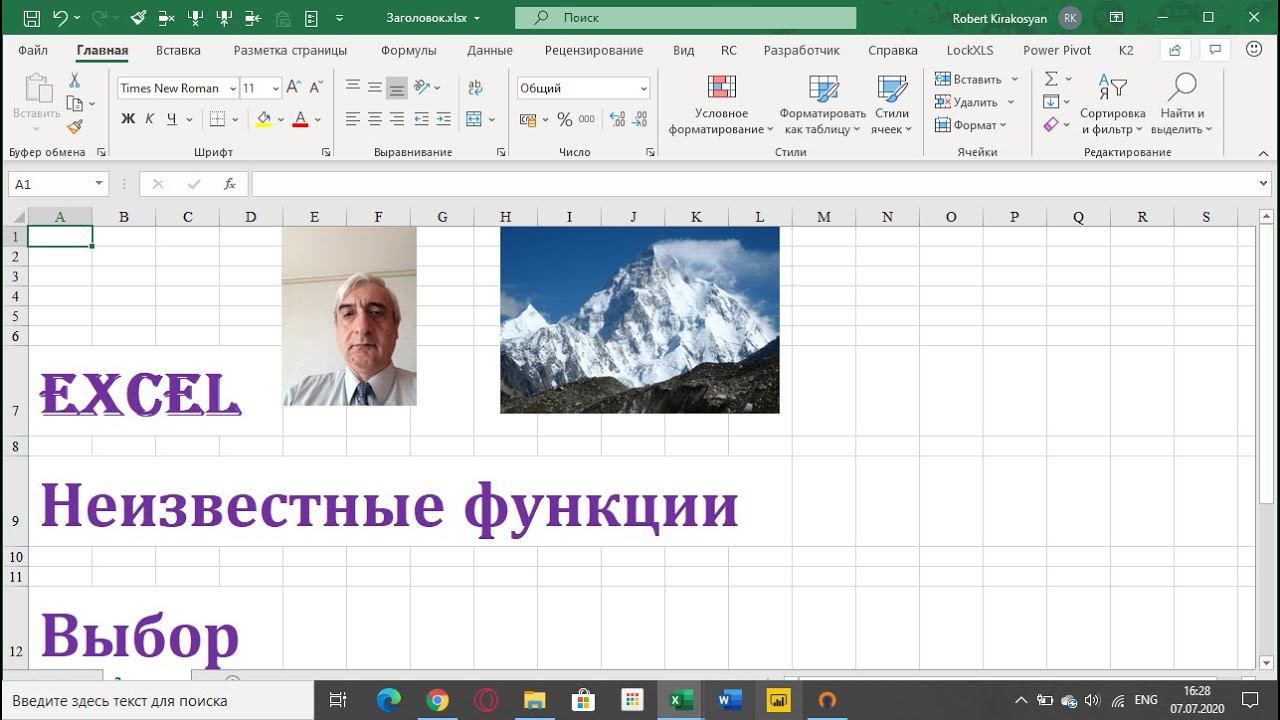Click the Format Painter brush icon

click(74, 126)
